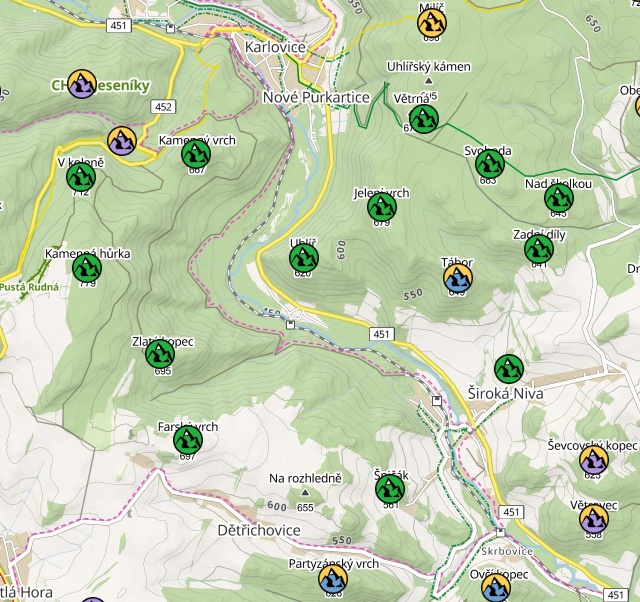The height and width of the screenshot is (602, 640).
Task: Open the Špičák peak marker
Action: point(390,489)
